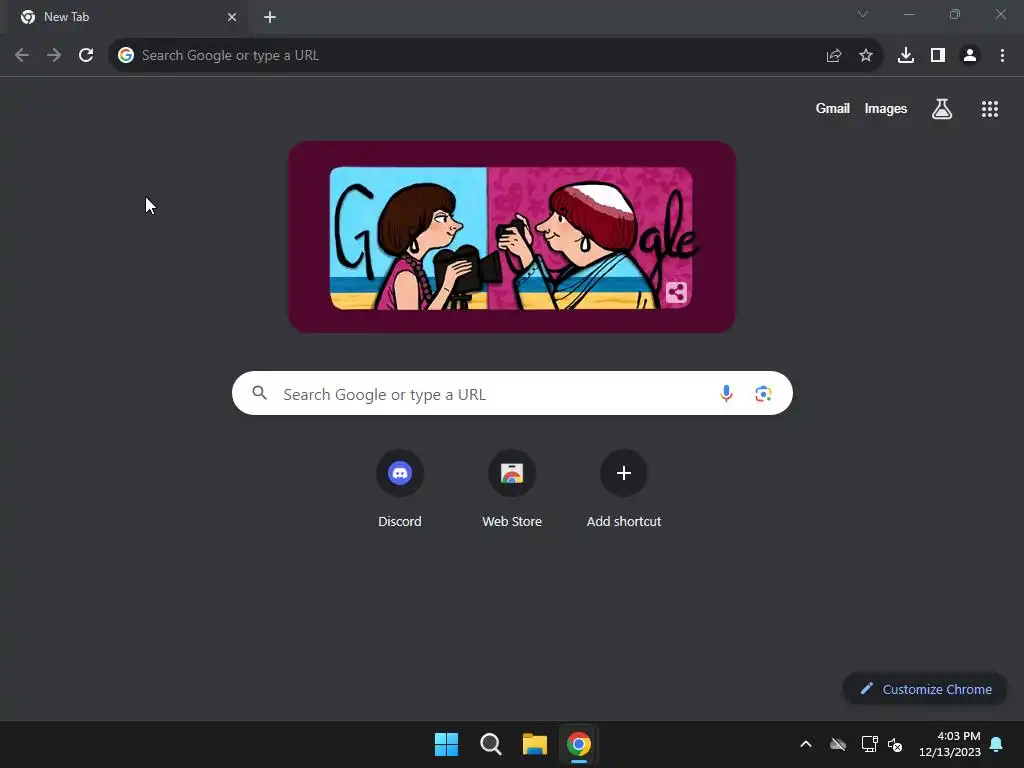Toggle the Chrome side panel
Screen dimensions: 1024x768
point(938,56)
